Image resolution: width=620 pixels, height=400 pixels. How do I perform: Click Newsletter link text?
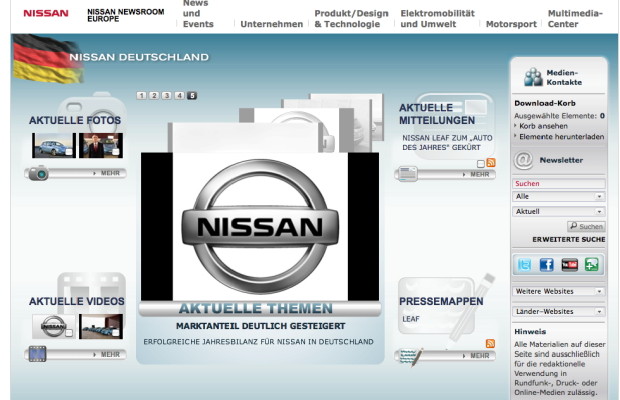[561, 160]
